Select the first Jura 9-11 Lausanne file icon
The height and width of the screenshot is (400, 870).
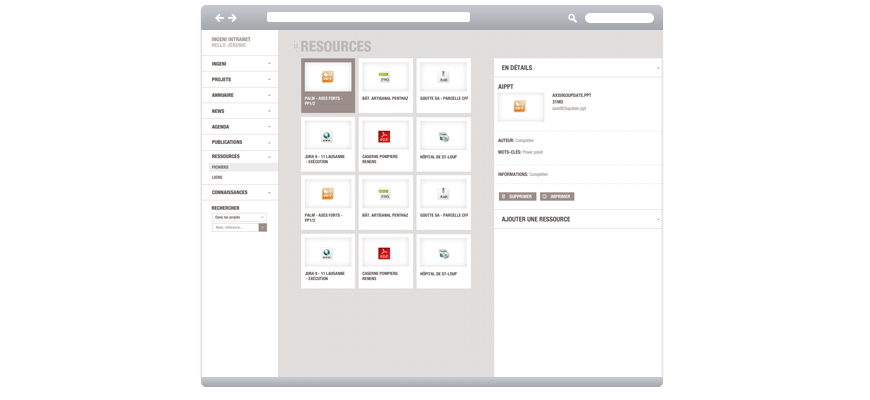[327, 136]
